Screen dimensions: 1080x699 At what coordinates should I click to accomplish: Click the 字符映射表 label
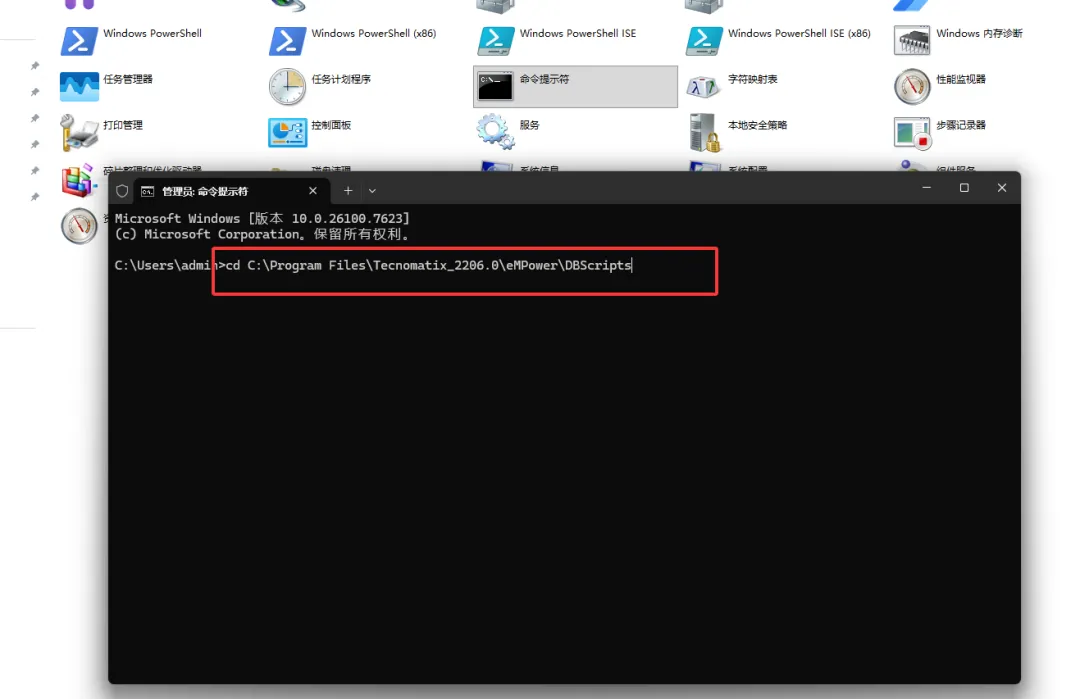(x=753, y=79)
